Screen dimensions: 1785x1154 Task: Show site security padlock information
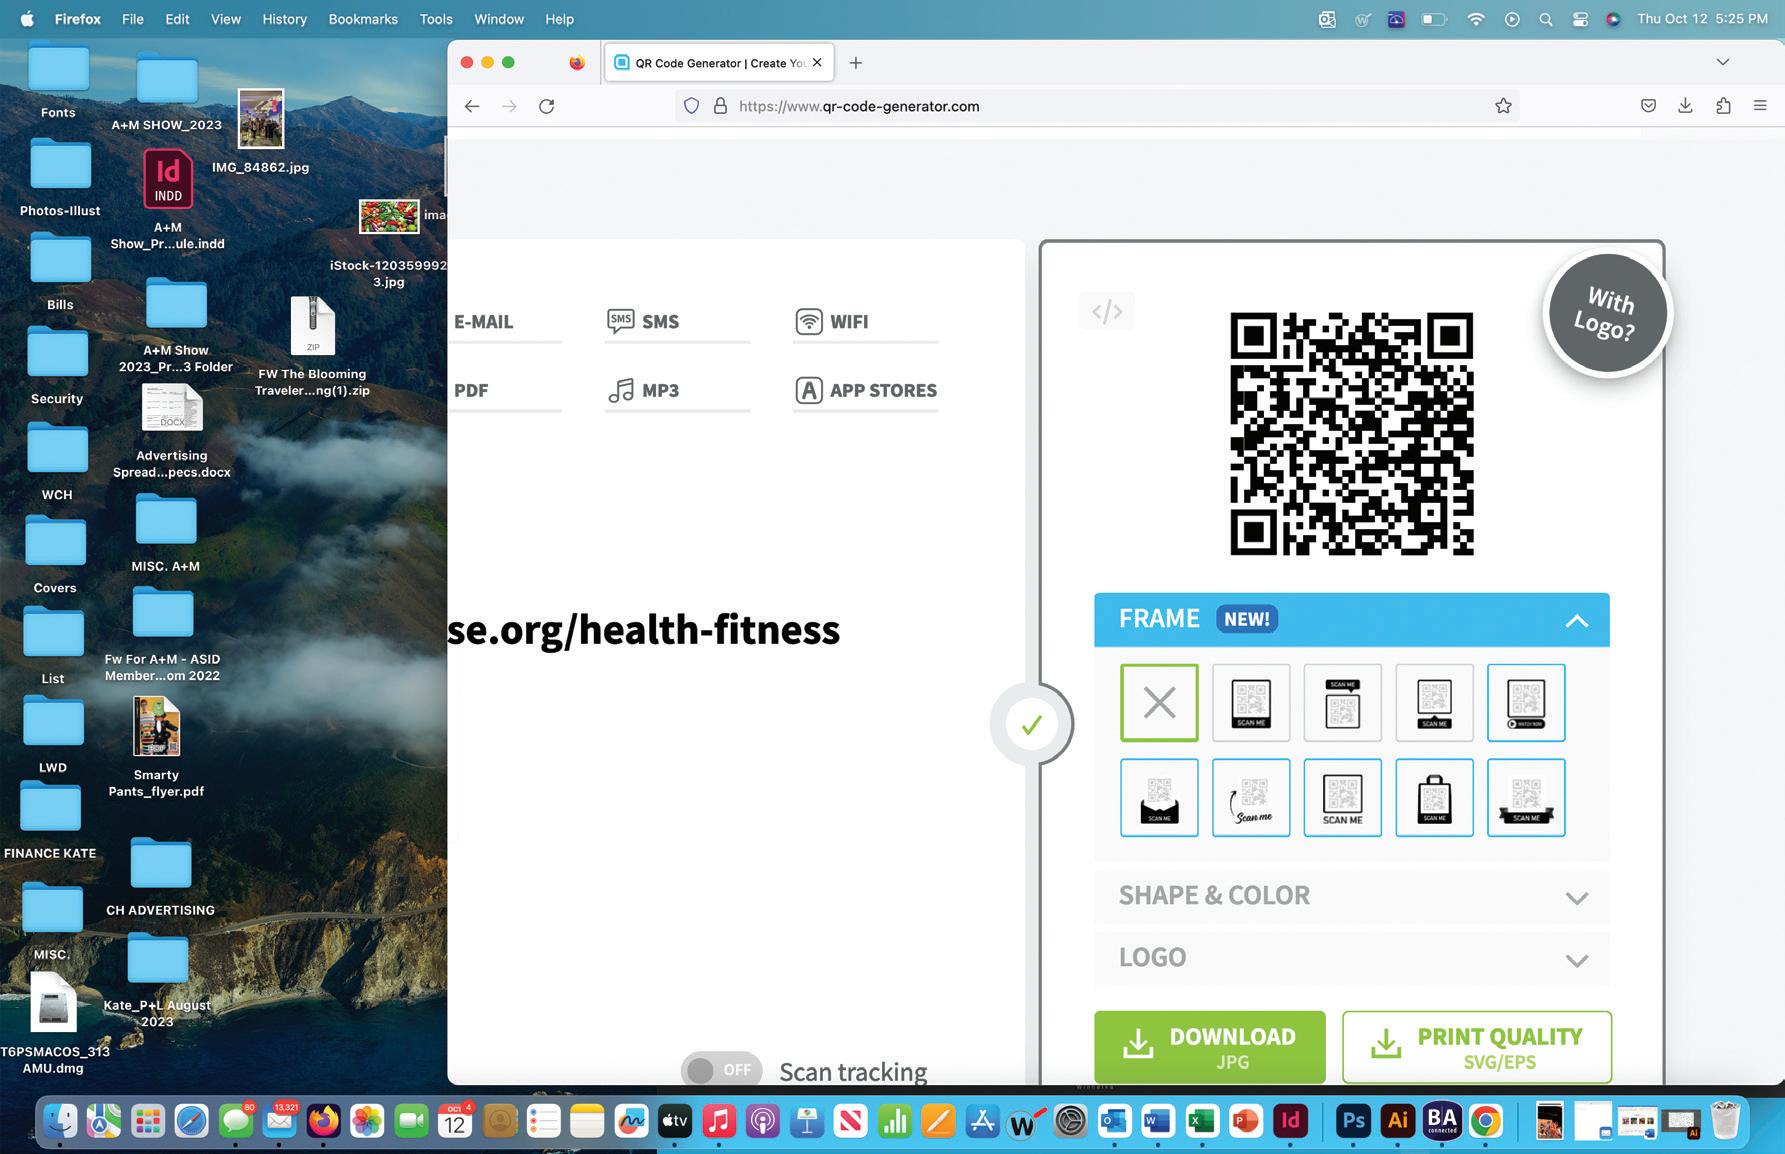pyautogui.click(x=720, y=106)
